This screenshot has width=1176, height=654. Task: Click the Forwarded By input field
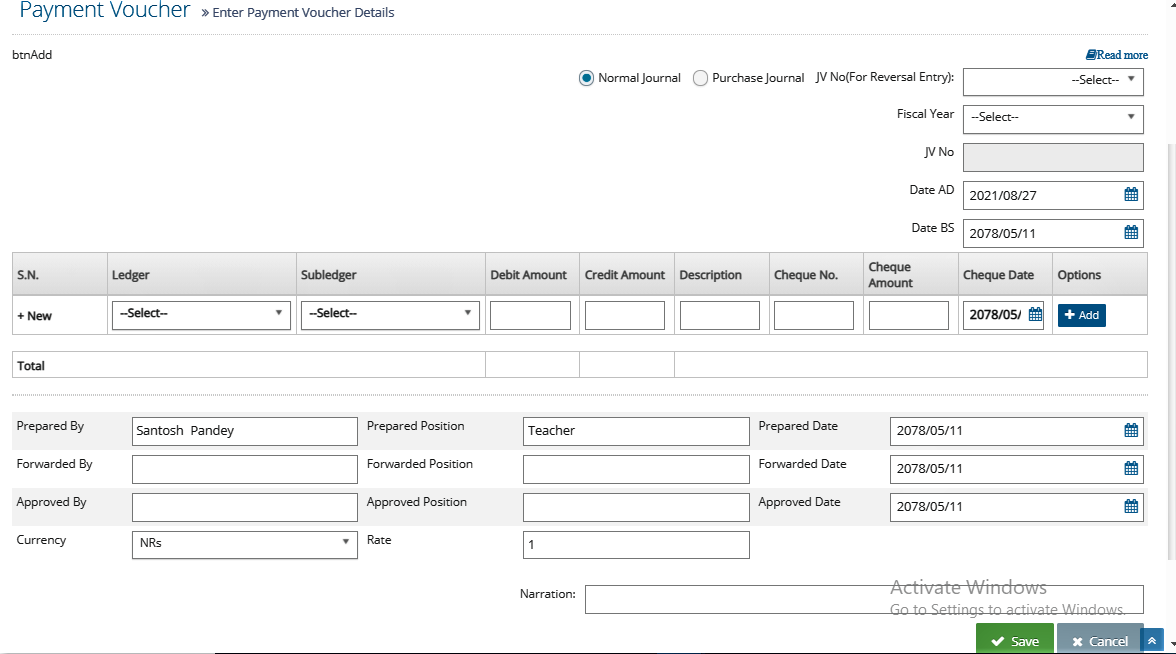coord(244,469)
